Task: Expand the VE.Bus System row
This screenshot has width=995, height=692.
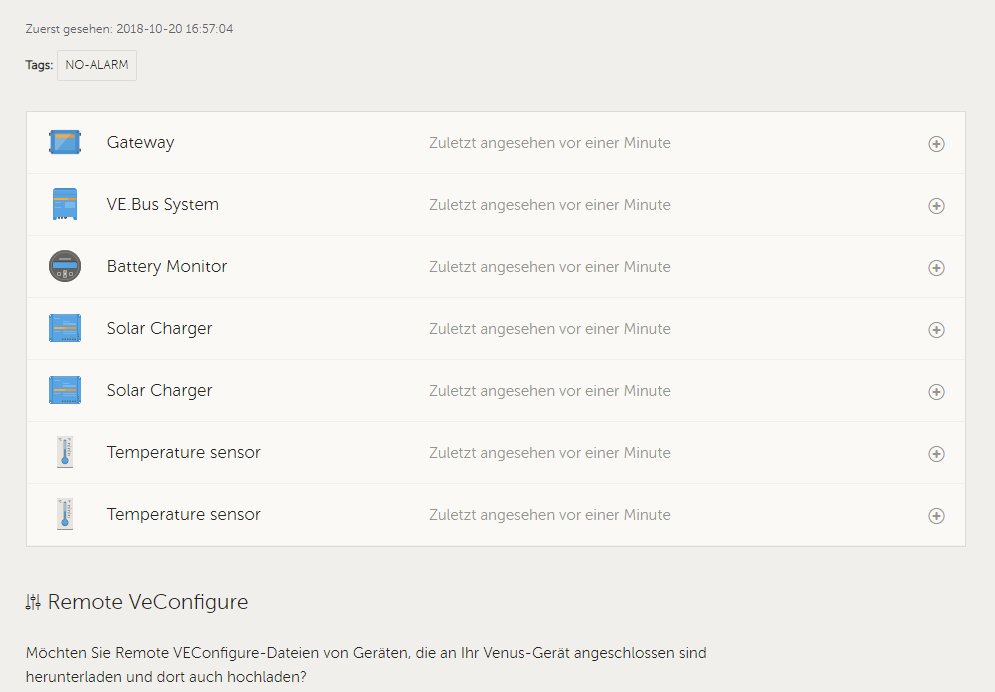Action: pyautogui.click(x=936, y=206)
